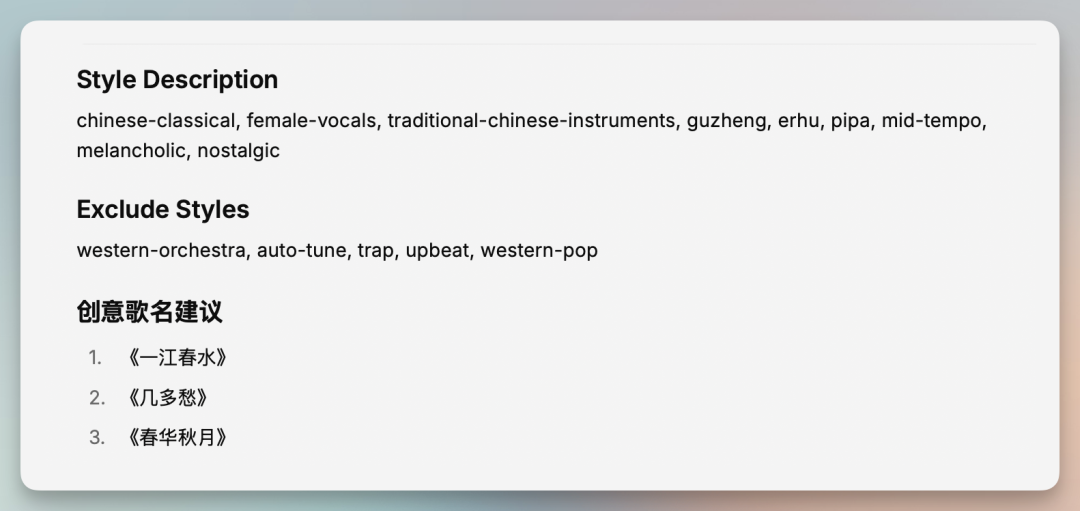Click the term western-orchestra in exclude list
This screenshot has width=1080, height=511.
(160, 251)
